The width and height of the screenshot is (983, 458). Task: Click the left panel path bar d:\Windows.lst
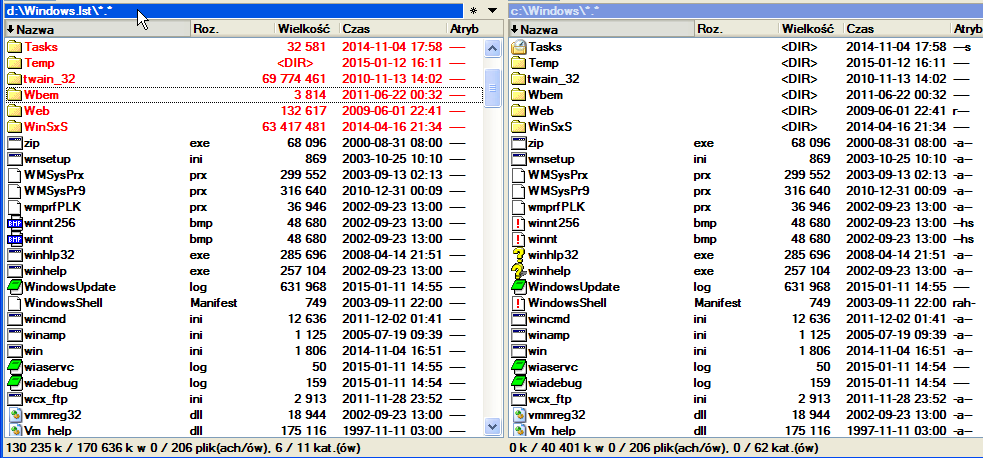click(233, 11)
